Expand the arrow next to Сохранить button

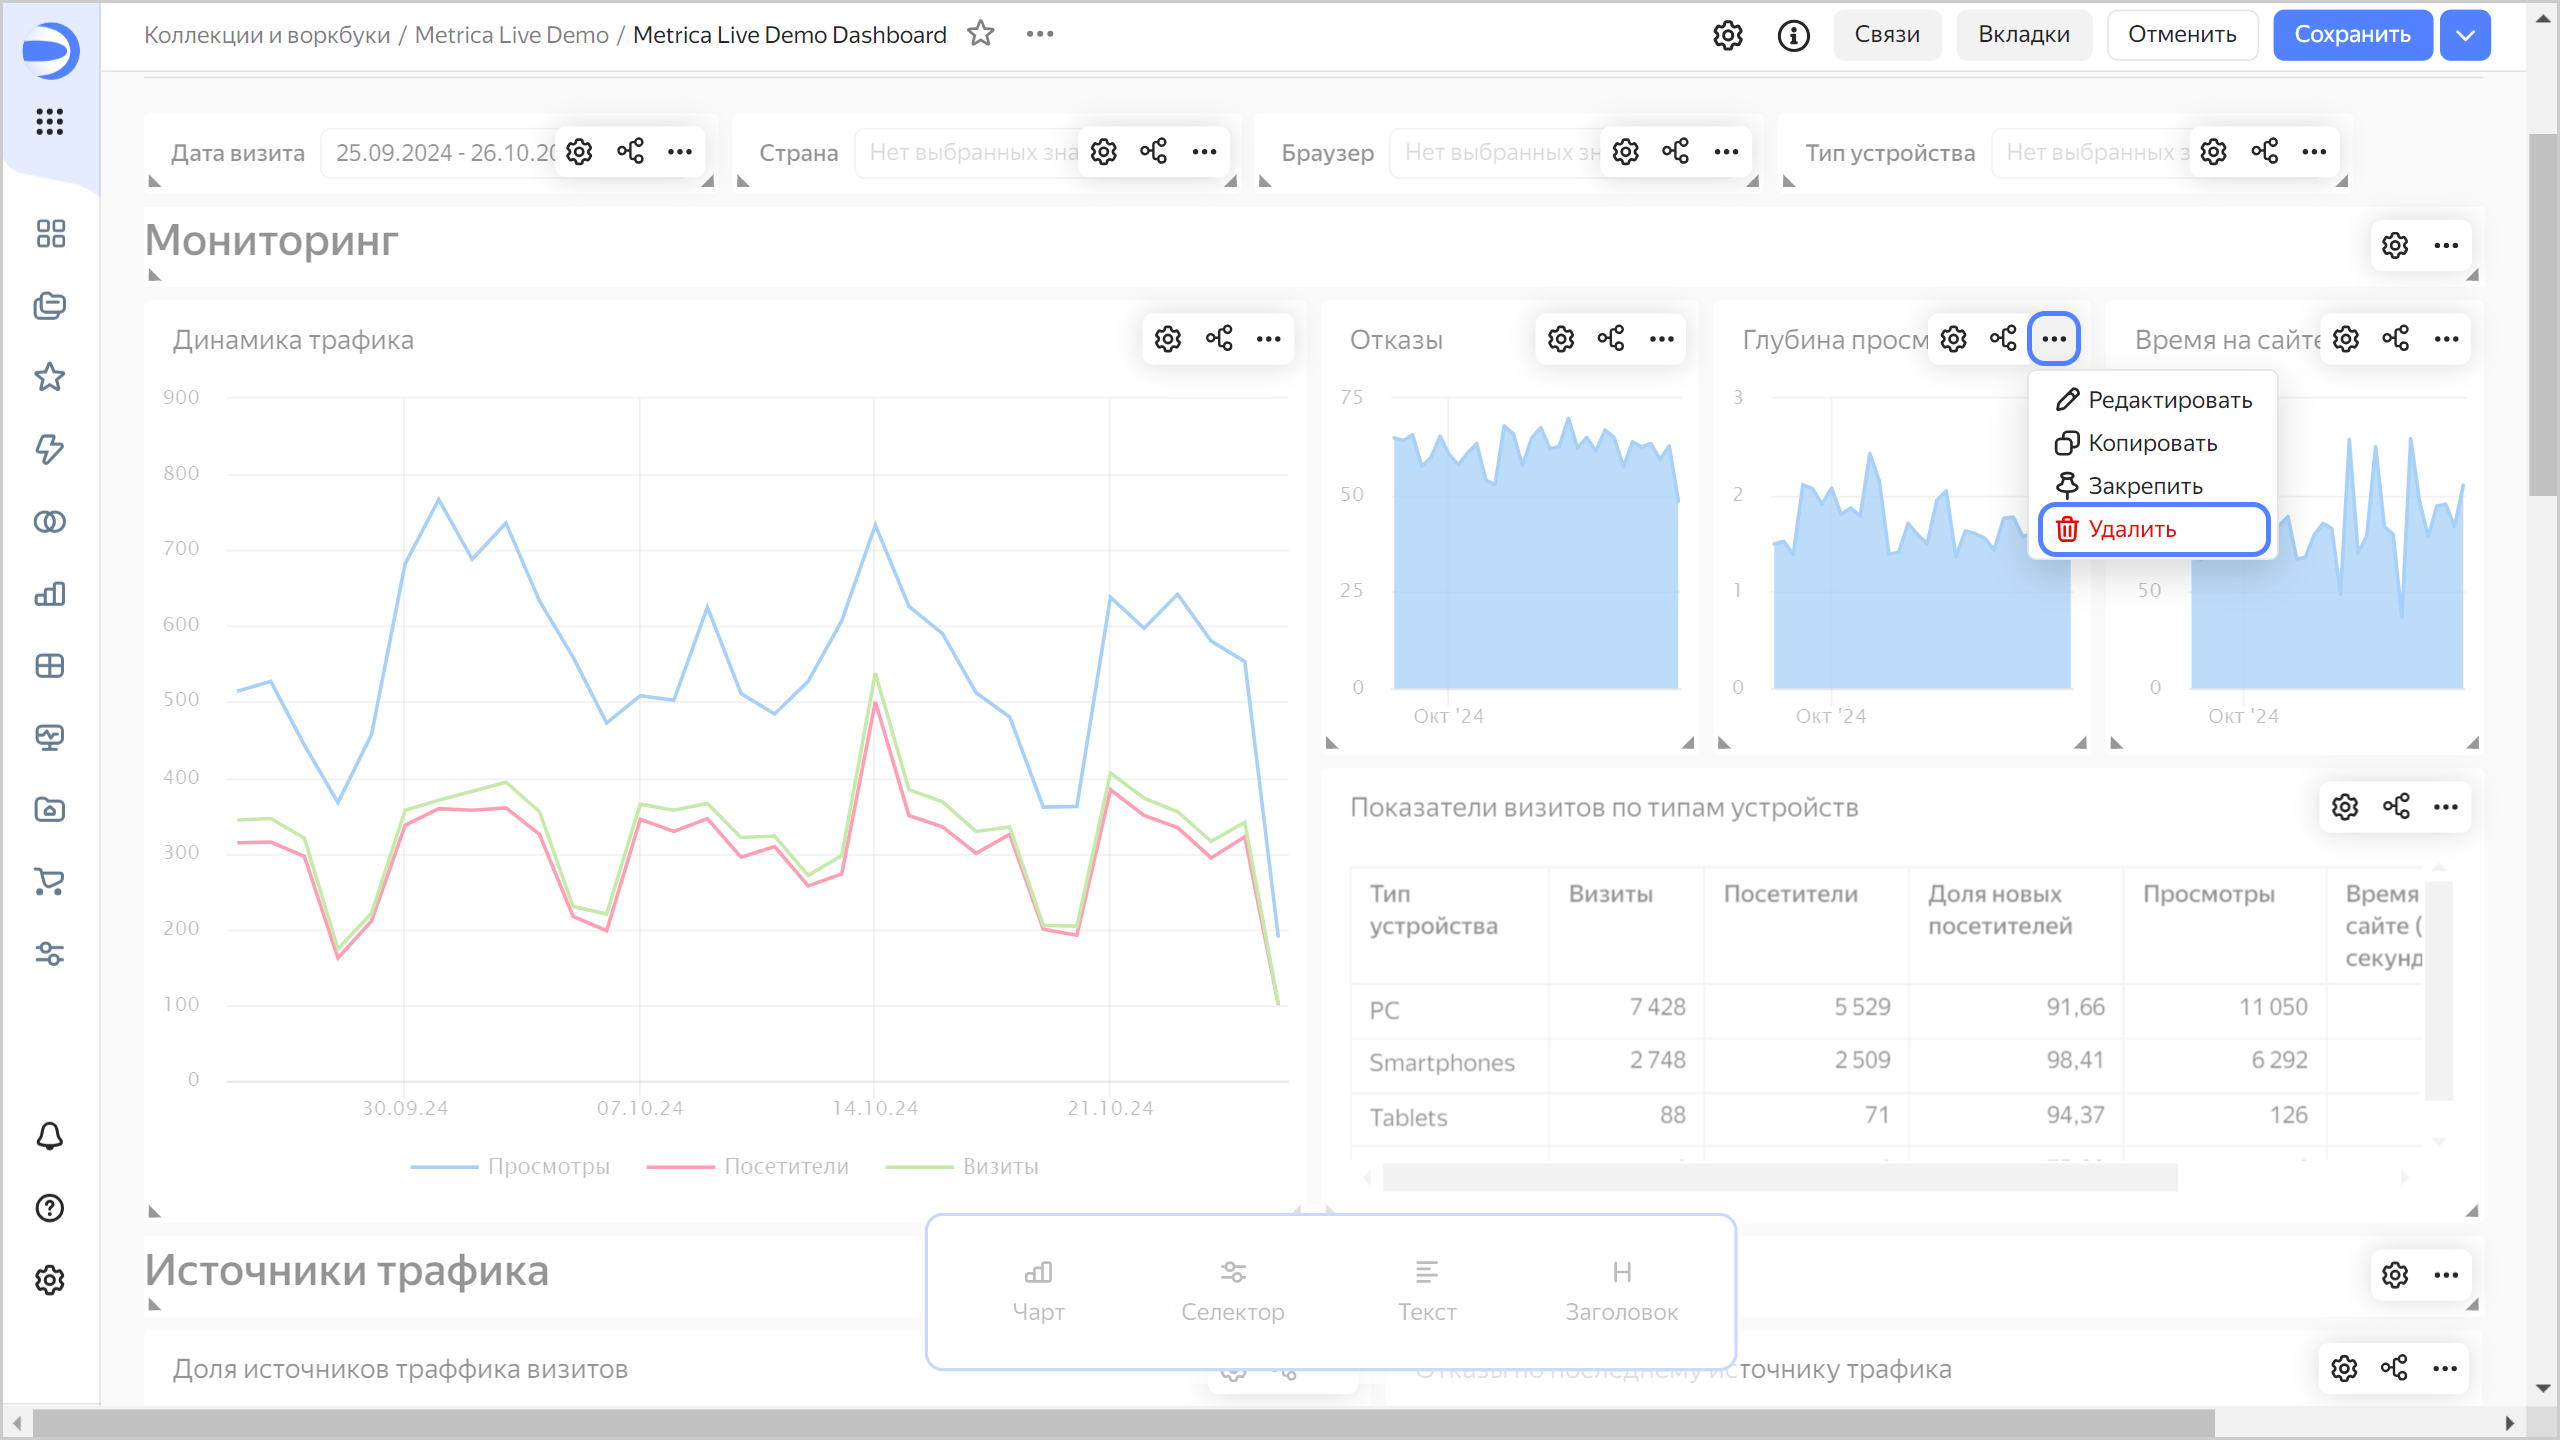click(x=2465, y=35)
